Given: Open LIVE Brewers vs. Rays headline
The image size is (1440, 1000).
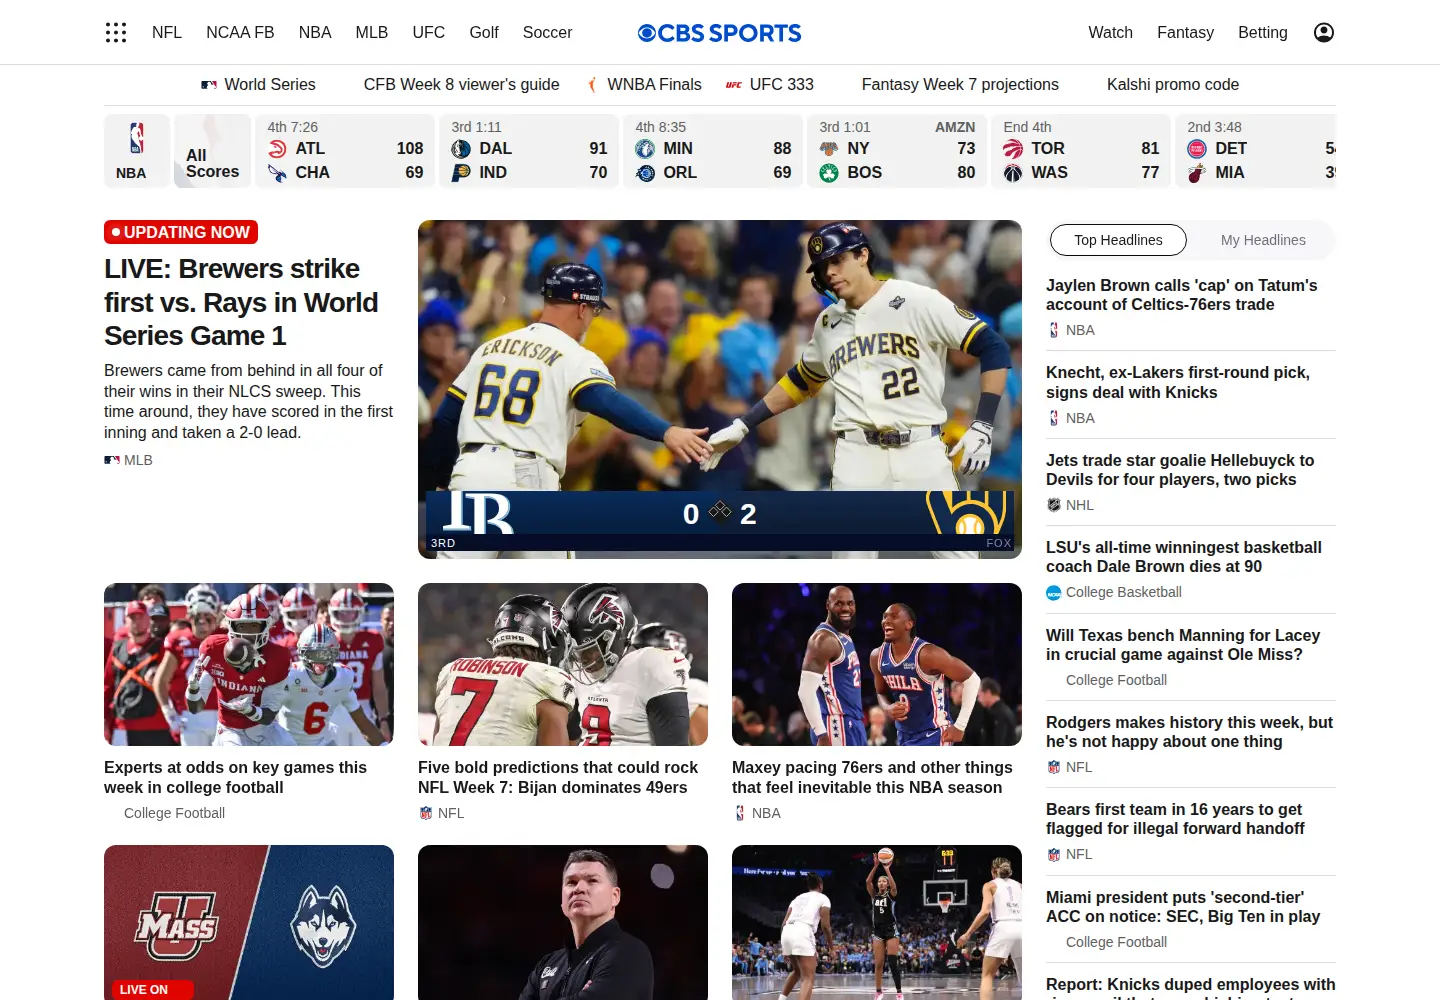Looking at the screenshot, I should [241, 302].
